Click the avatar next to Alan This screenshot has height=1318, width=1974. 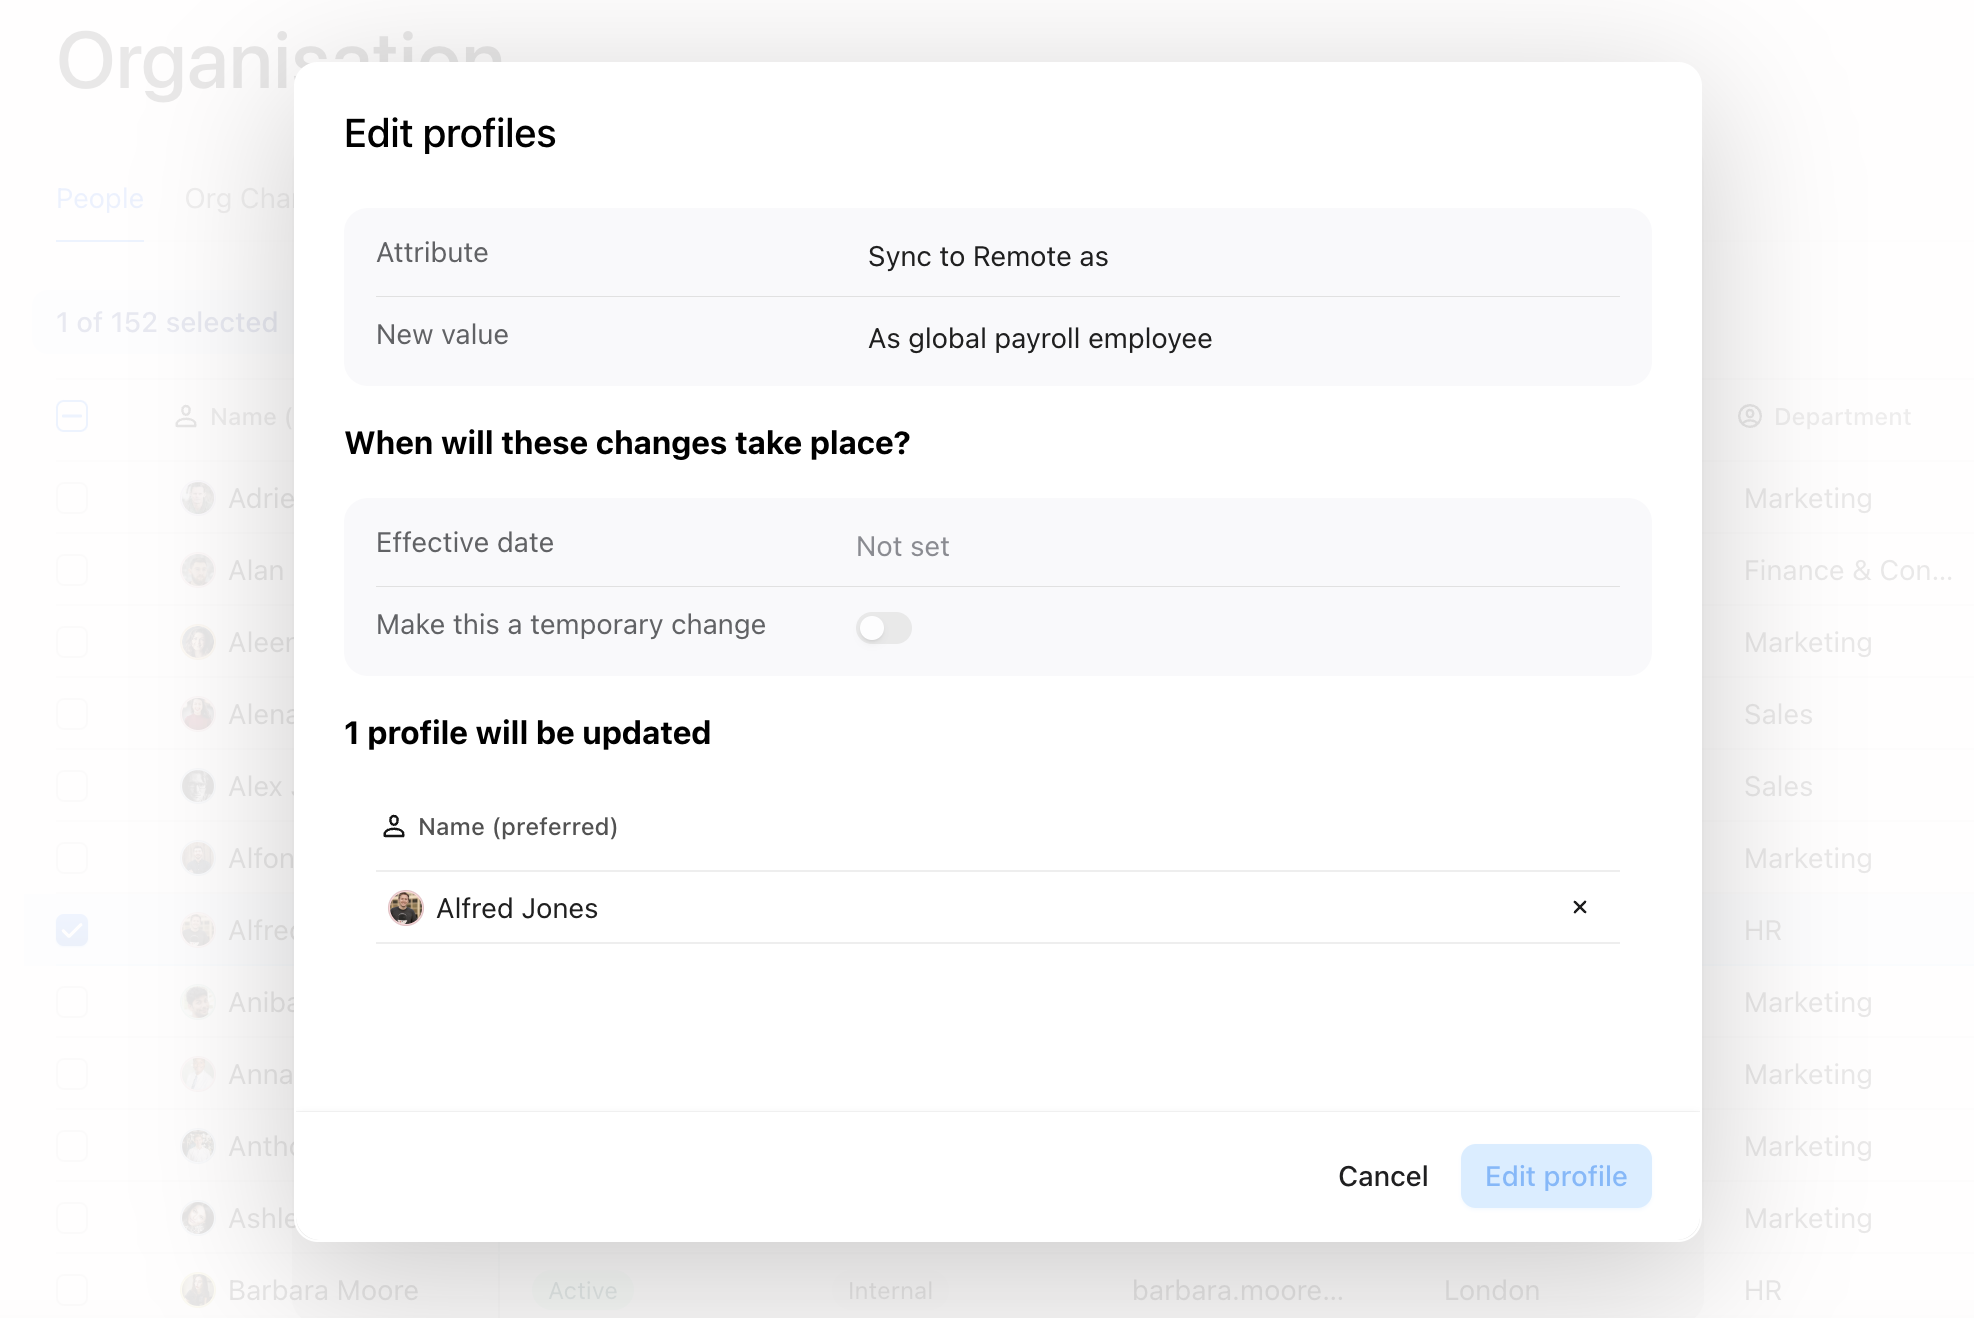[198, 570]
